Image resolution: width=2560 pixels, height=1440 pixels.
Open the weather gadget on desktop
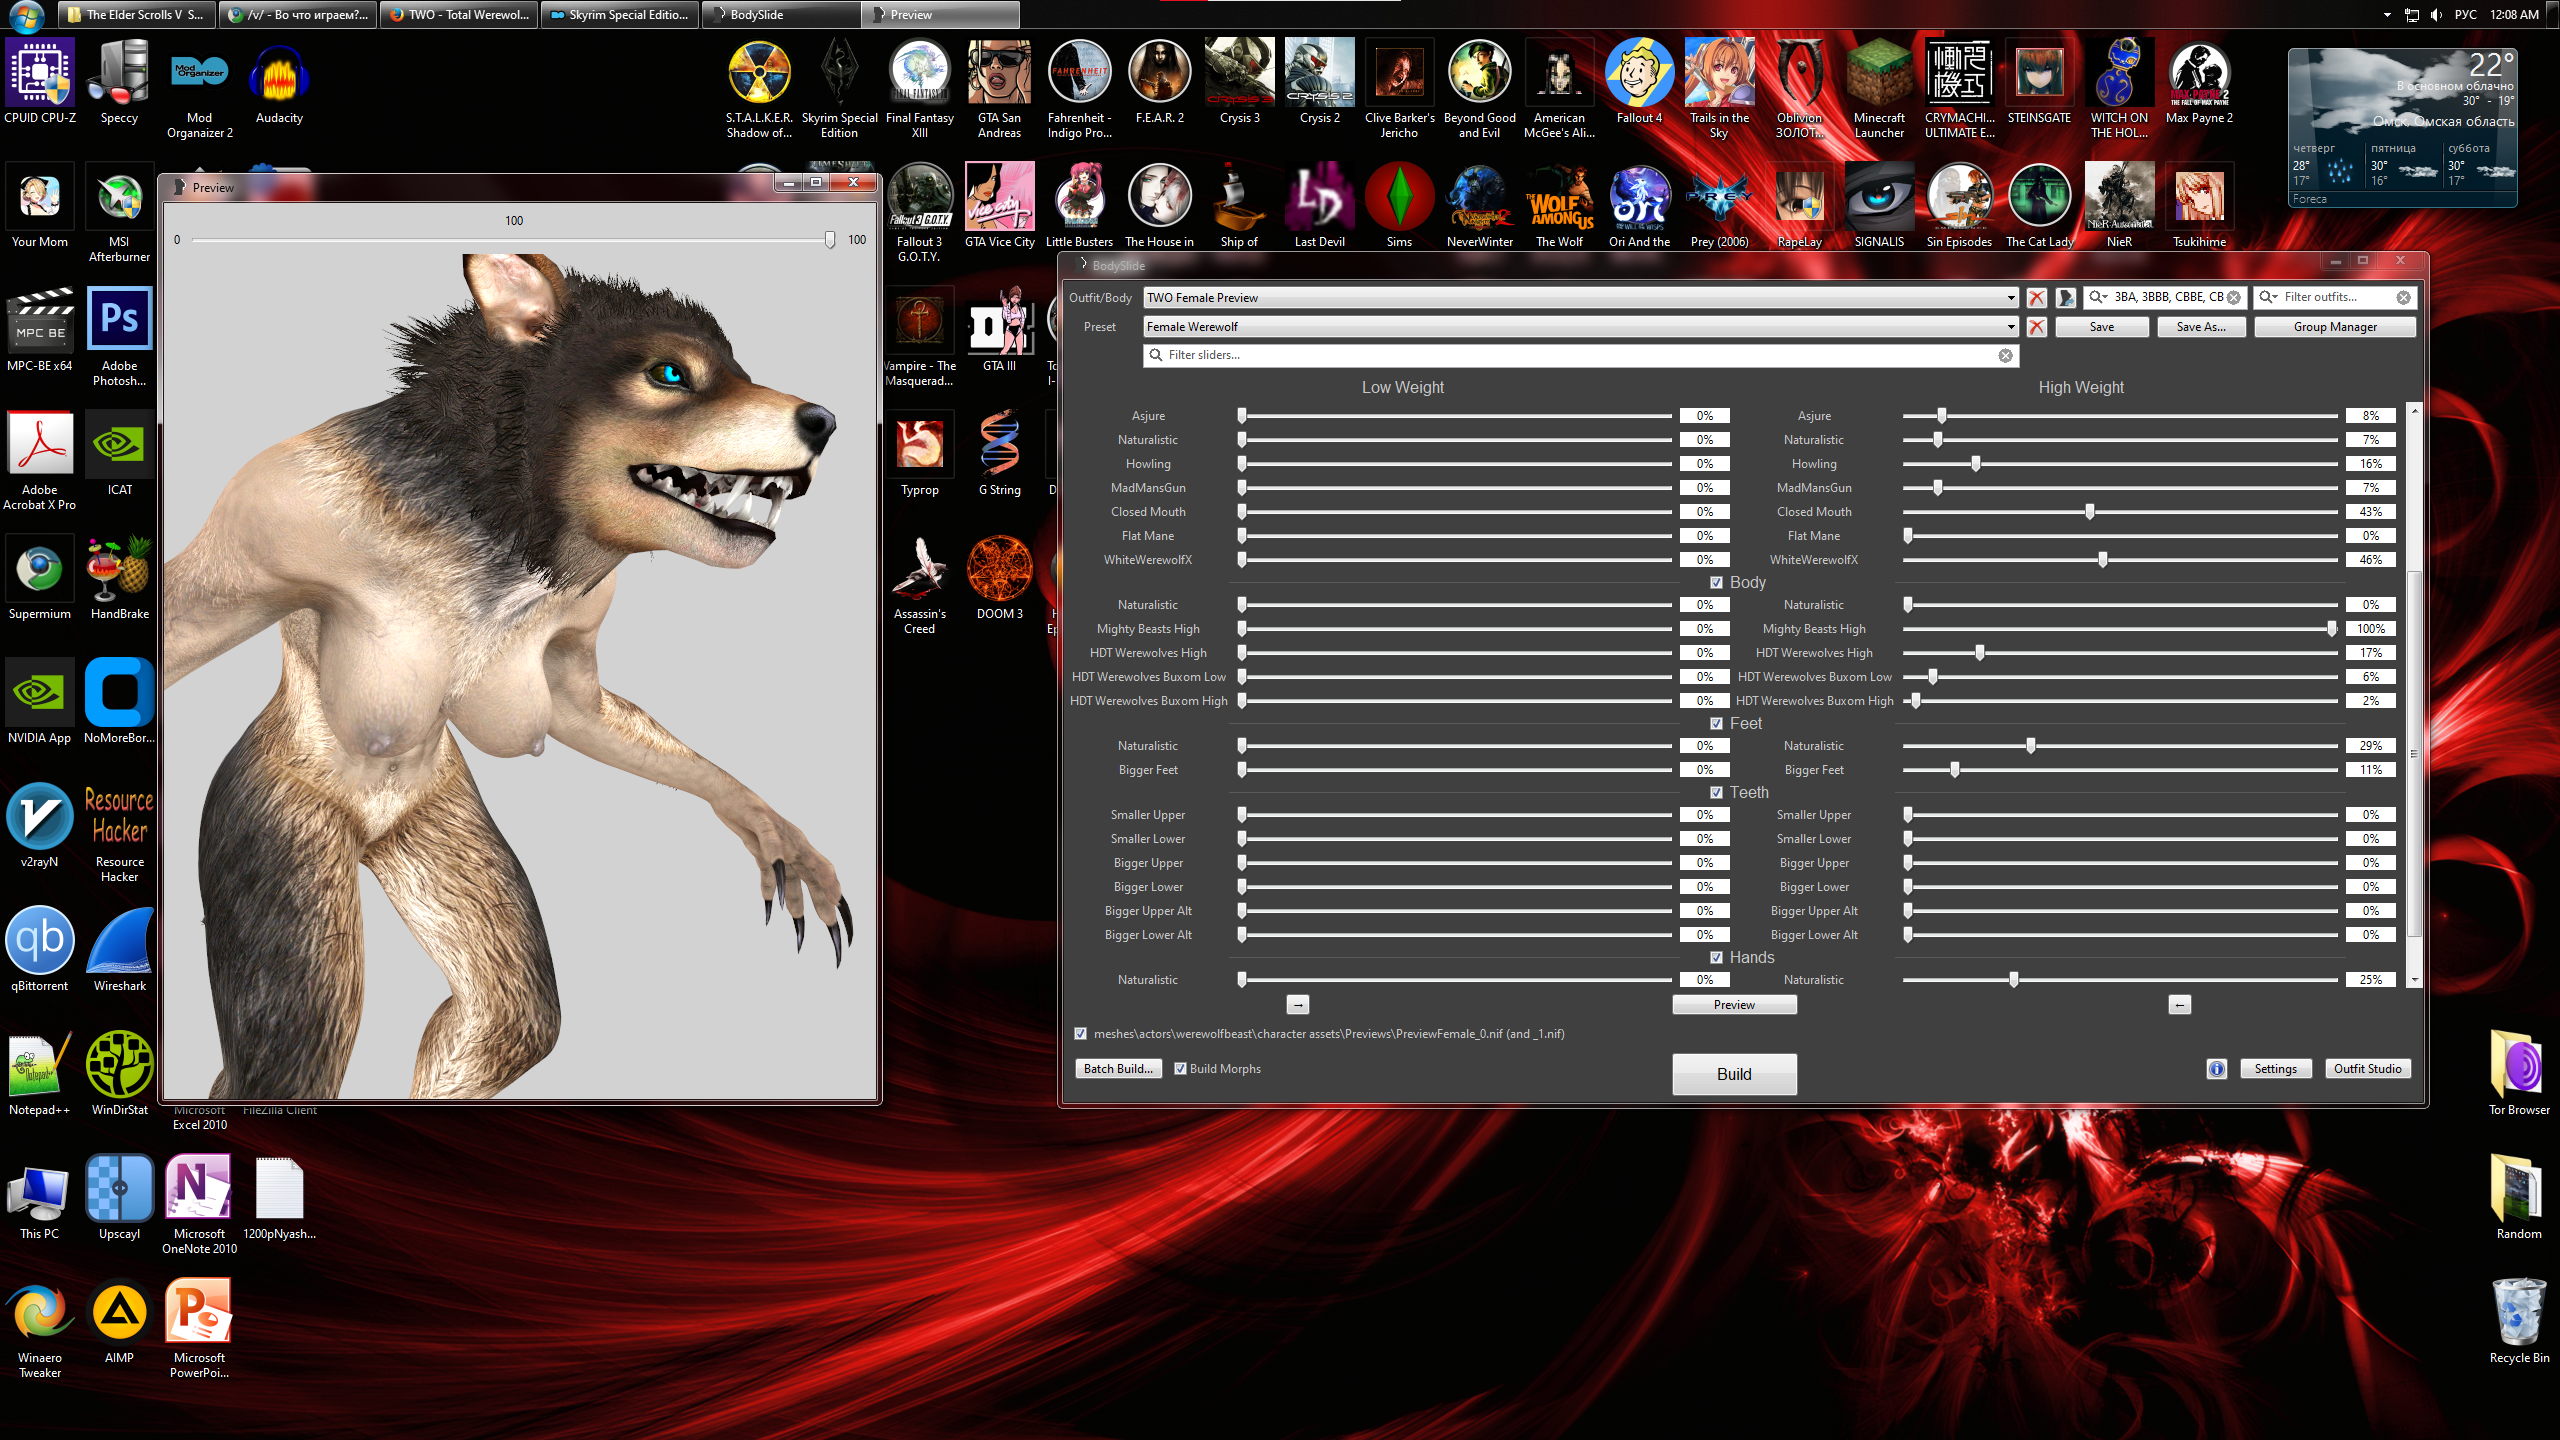pyautogui.click(x=2402, y=128)
